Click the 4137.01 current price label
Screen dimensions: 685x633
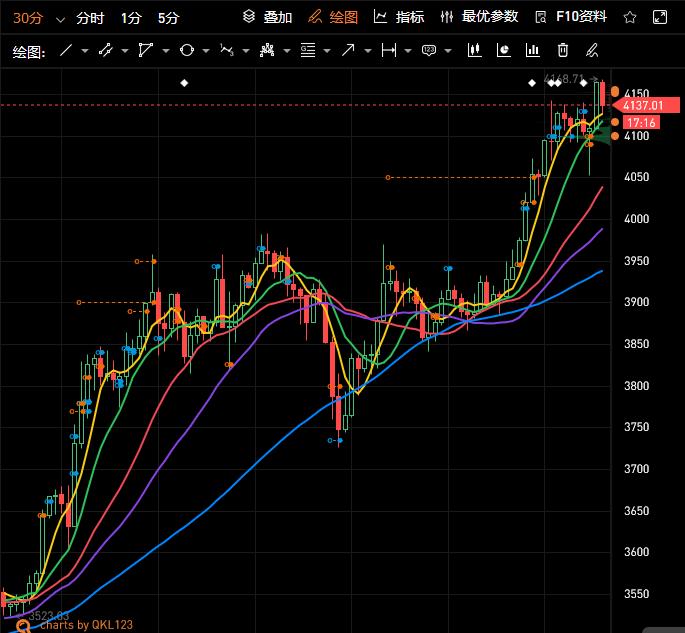click(x=643, y=105)
